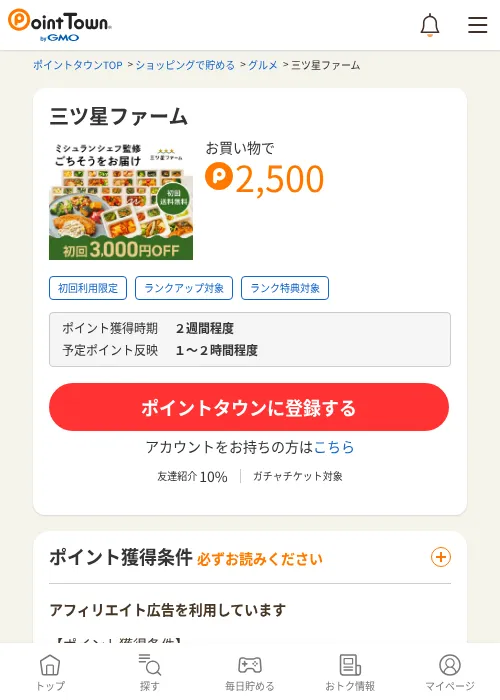The width and height of the screenshot is (500, 700).
Task: Expand ポイント獲得条件 with plus icon
Action: [441, 557]
